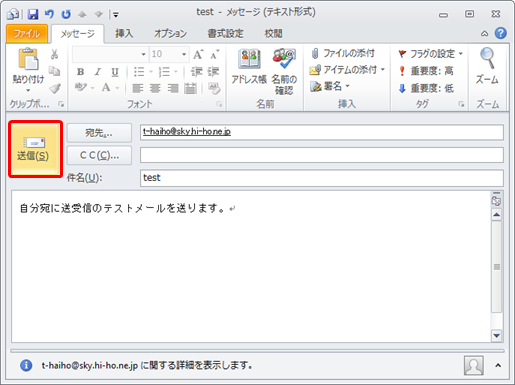Open Help question mark icon
This screenshot has width=515, height=385.
pos(501,33)
